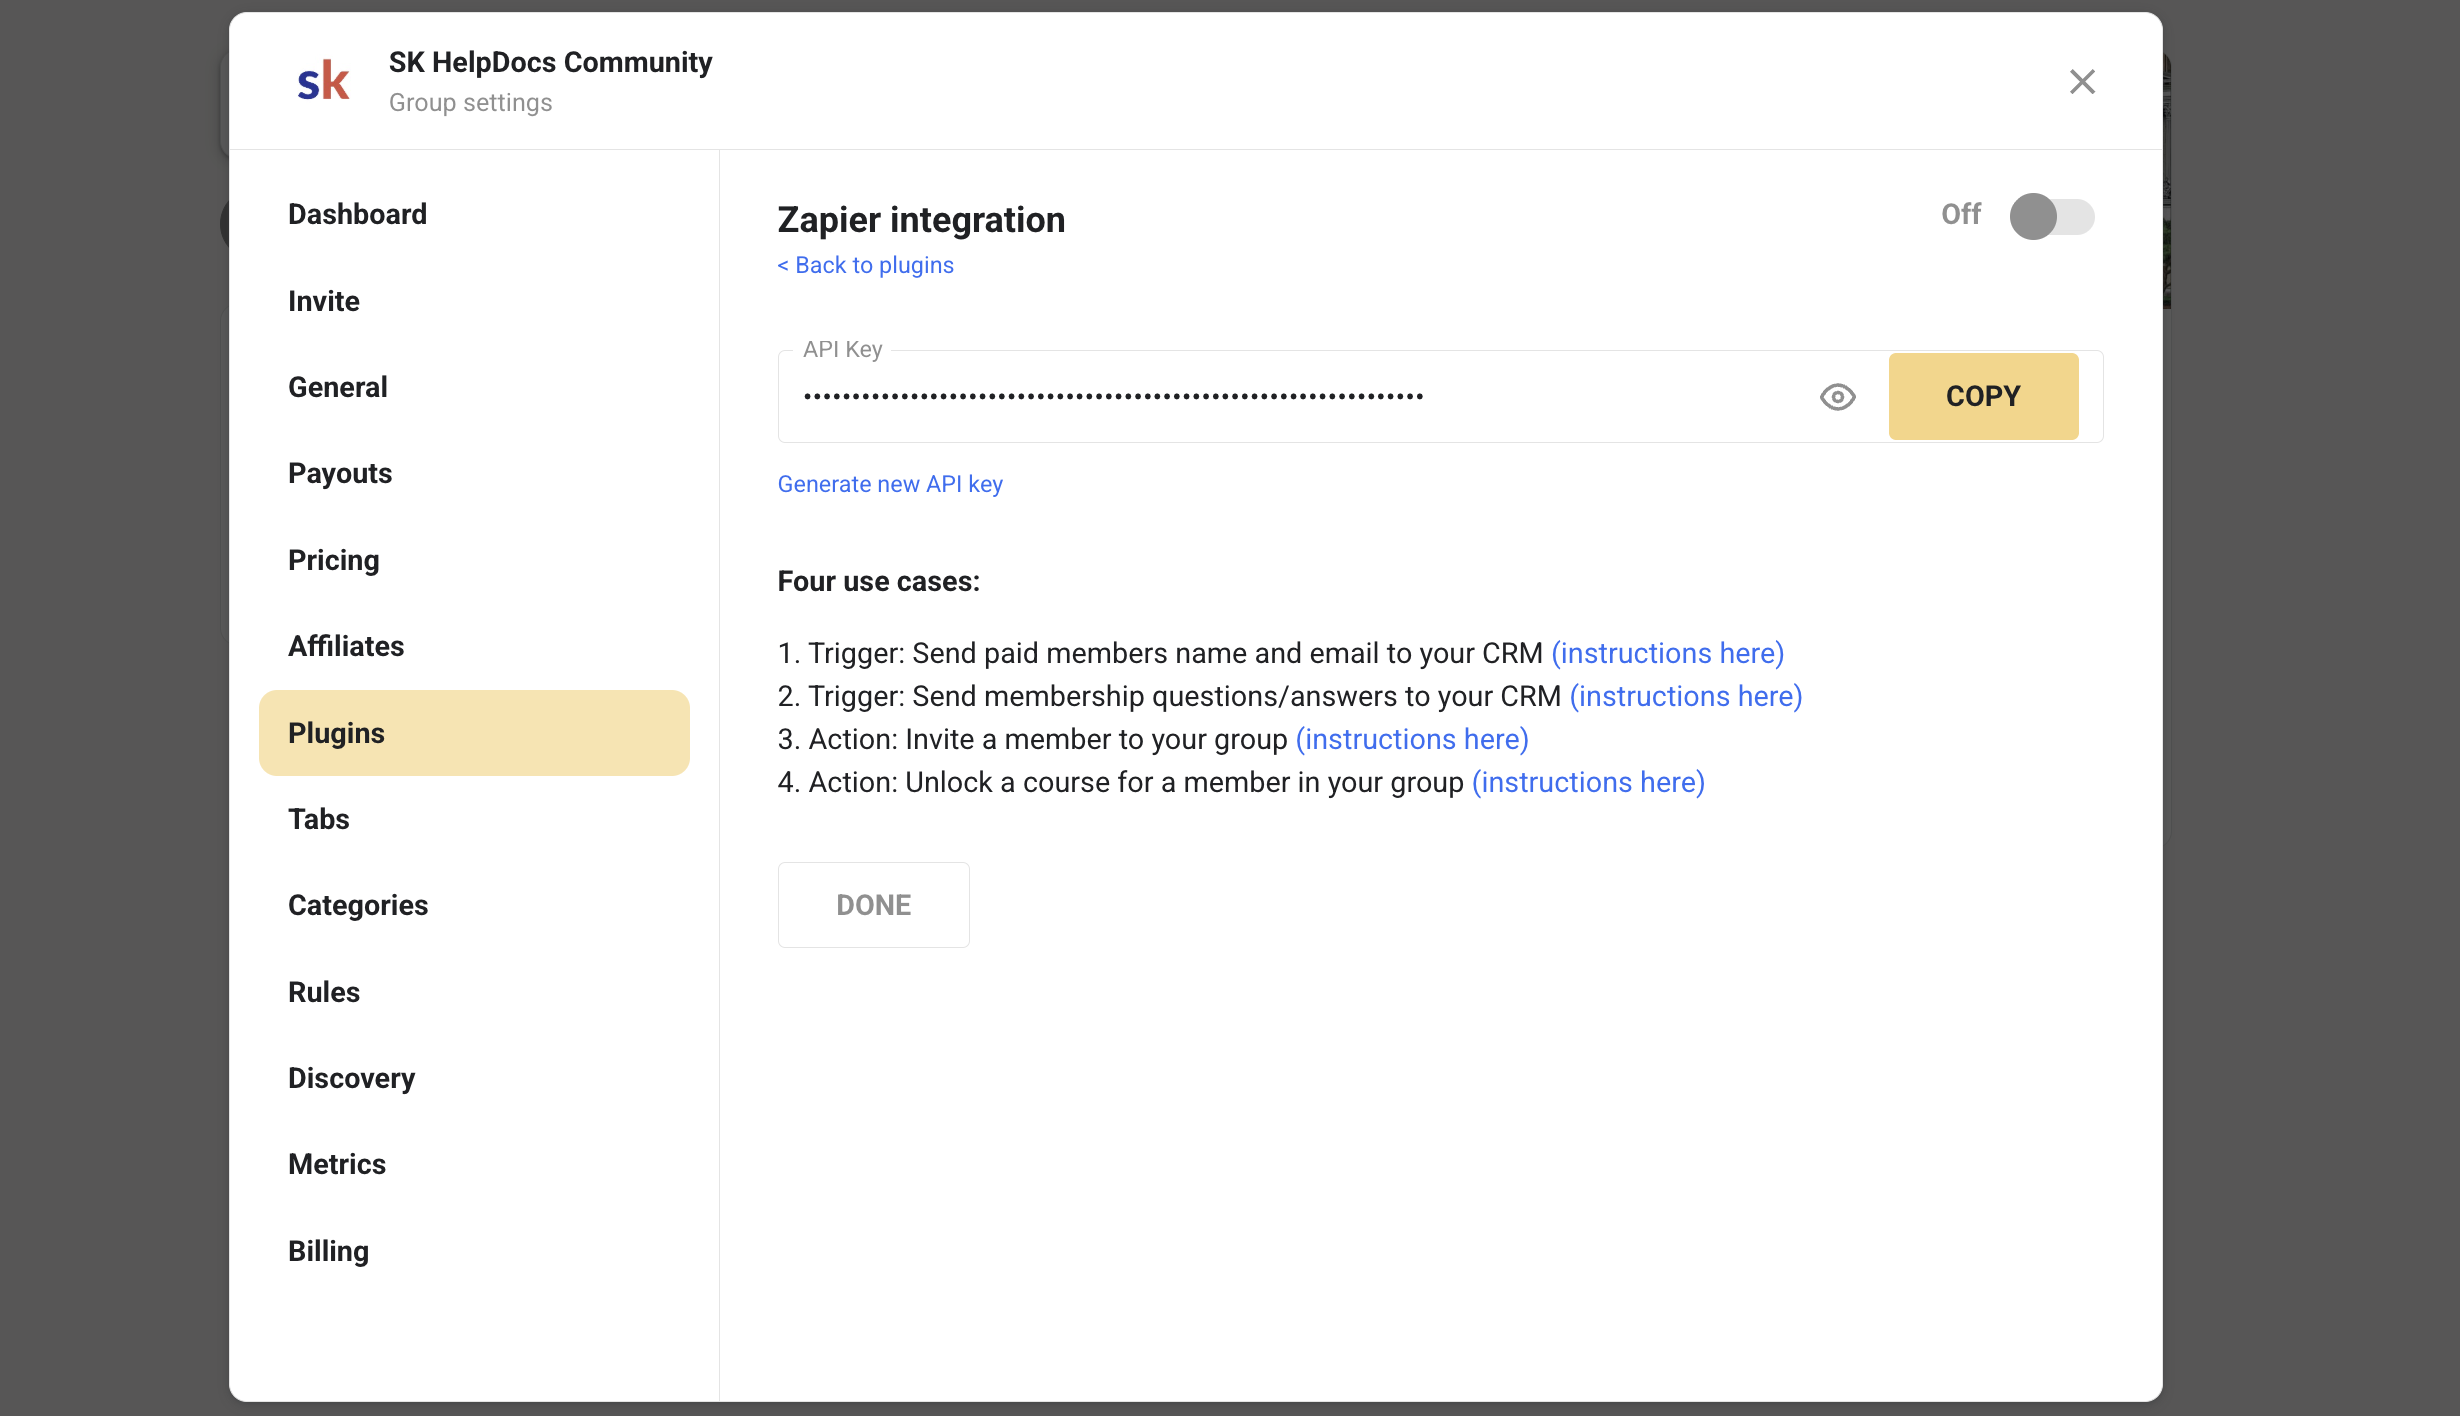
Task: Open the Dashboard settings tab
Action: point(357,214)
